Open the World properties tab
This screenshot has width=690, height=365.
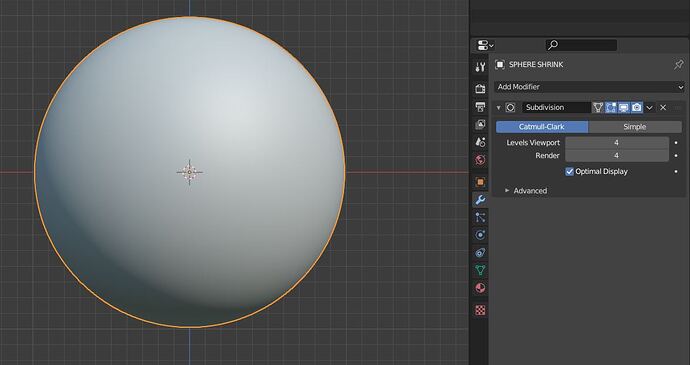(x=480, y=159)
